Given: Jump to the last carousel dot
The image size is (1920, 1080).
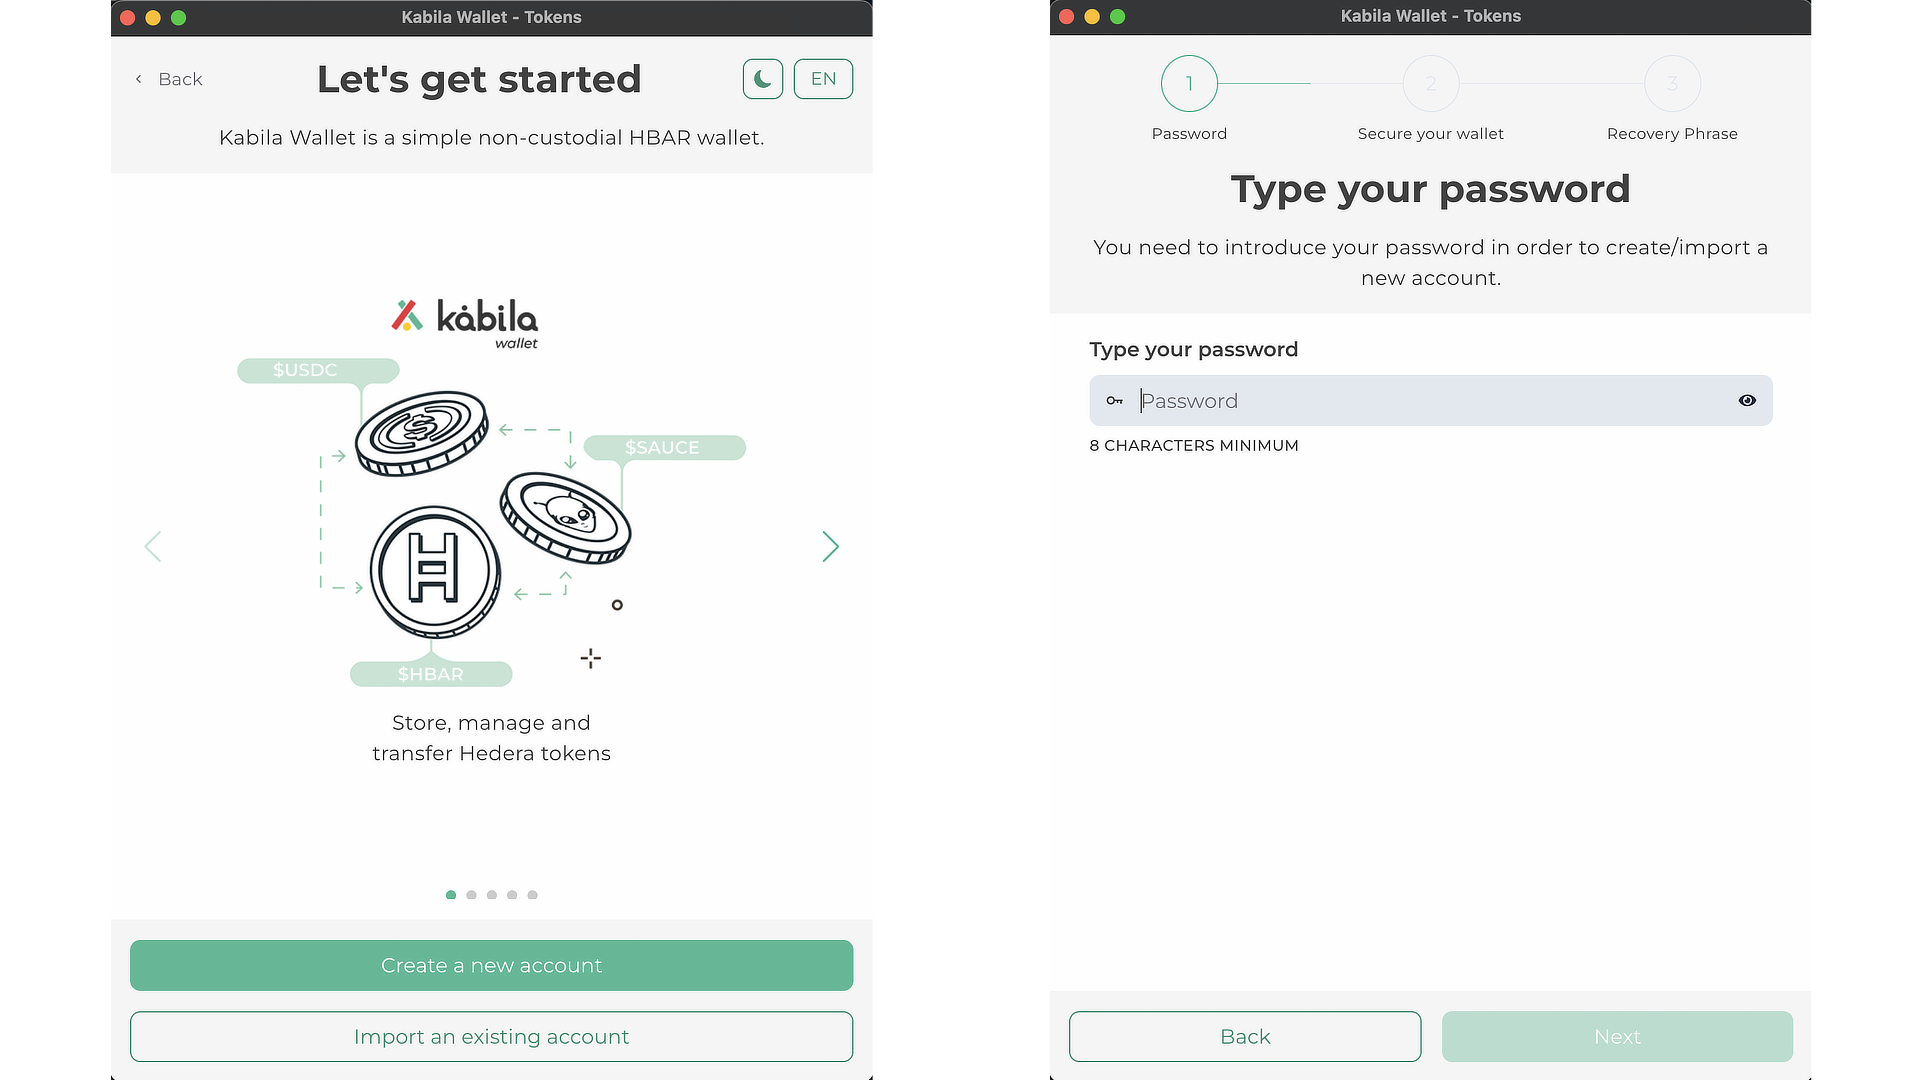Looking at the screenshot, I should pyautogui.click(x=533, y=895).
